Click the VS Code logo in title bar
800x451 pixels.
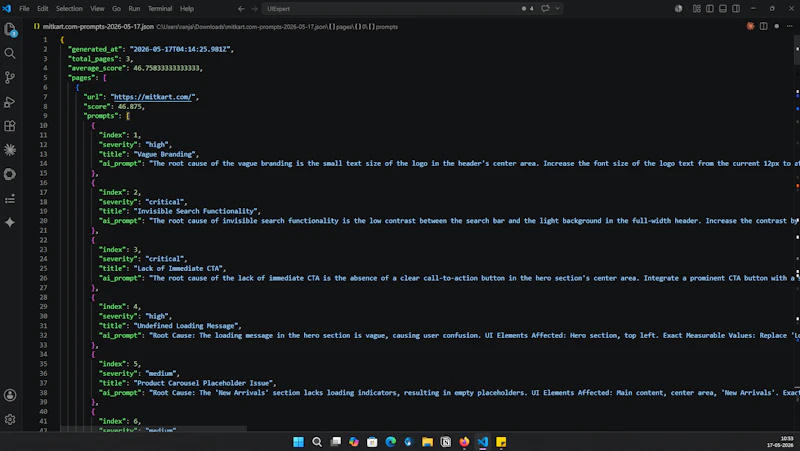tap(7, 8)
